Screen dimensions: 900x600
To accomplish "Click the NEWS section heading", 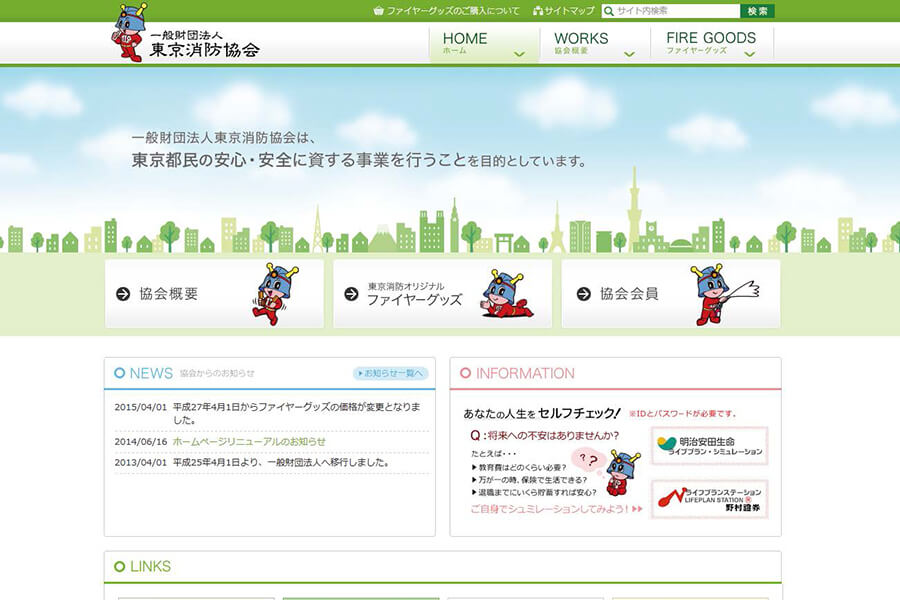I will click(x=151, y=373).
